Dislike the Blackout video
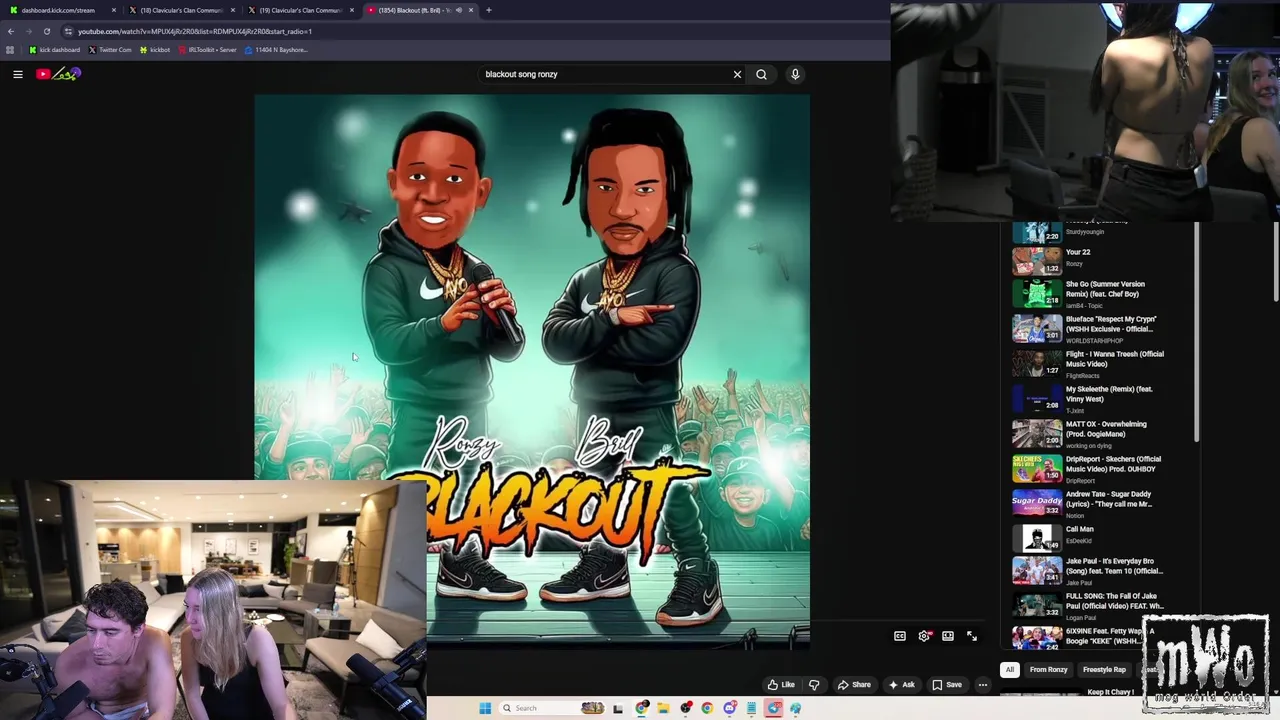Image resolution: width=1280 pixels, height=720 pixels. [x=814, y=685]
